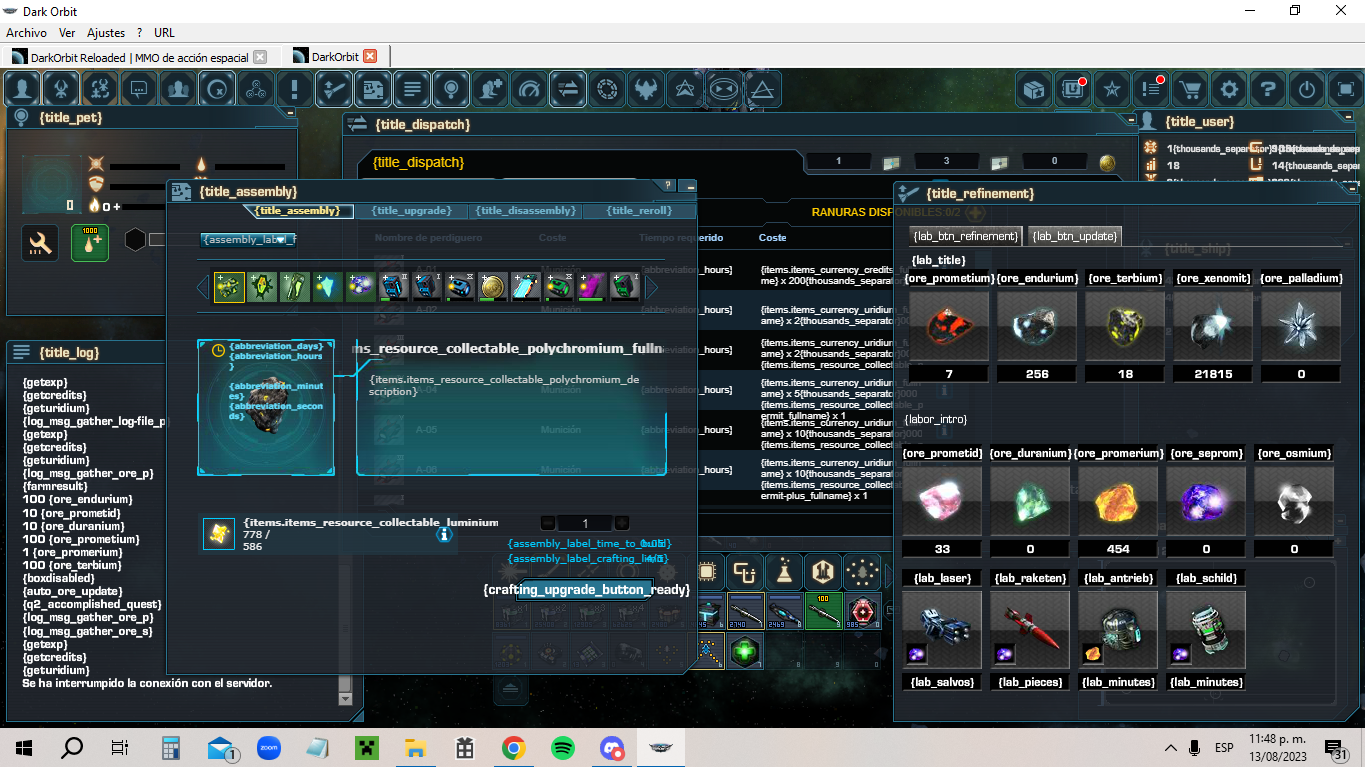Collapse the {title_refinement} window

1352,188
